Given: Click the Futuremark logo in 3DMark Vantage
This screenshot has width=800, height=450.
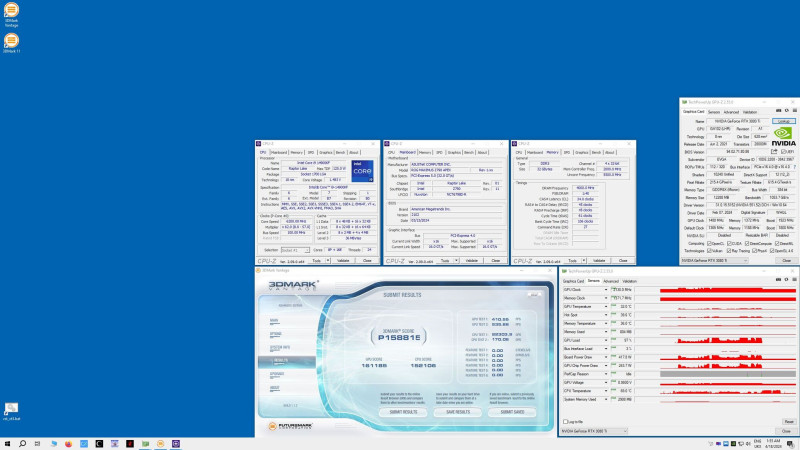Looking at the screenshot, I should pyautogui.click(x=290, y=426).
